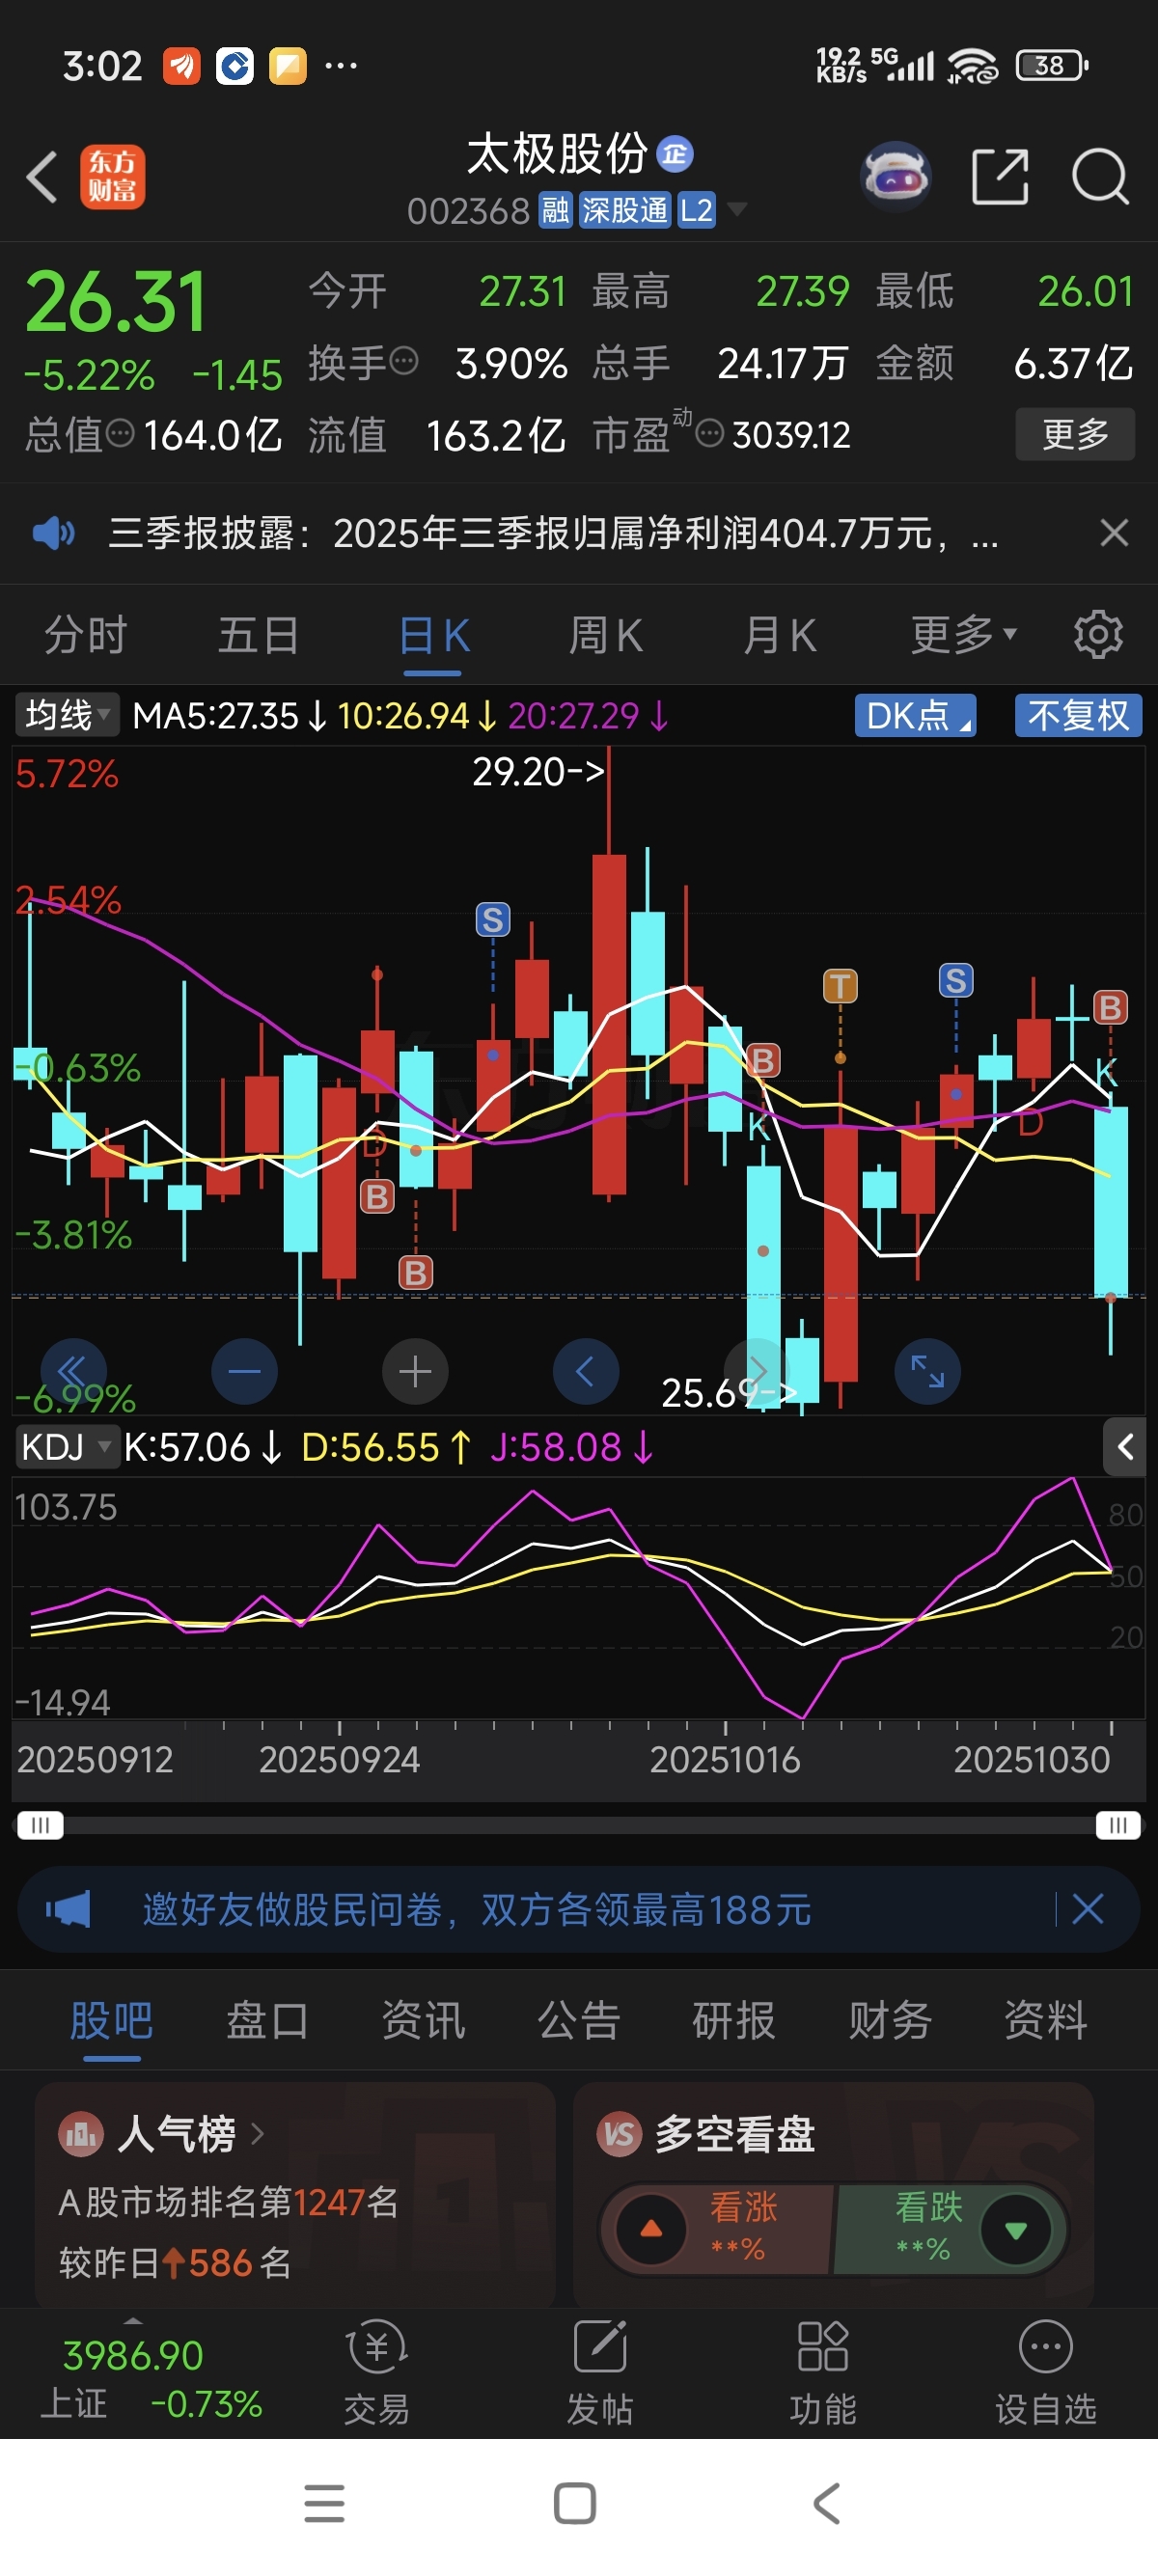Image resolution: width=1158 pixels, height=2576 pixels.
Task: Shift the chart right with the single arrow
Action: tap(757, 1371)
